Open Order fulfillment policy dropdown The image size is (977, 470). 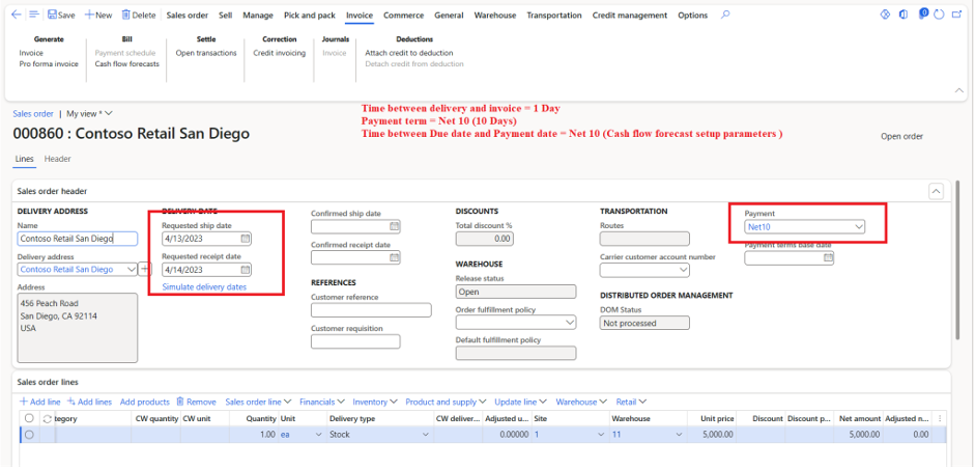point(570,322)
